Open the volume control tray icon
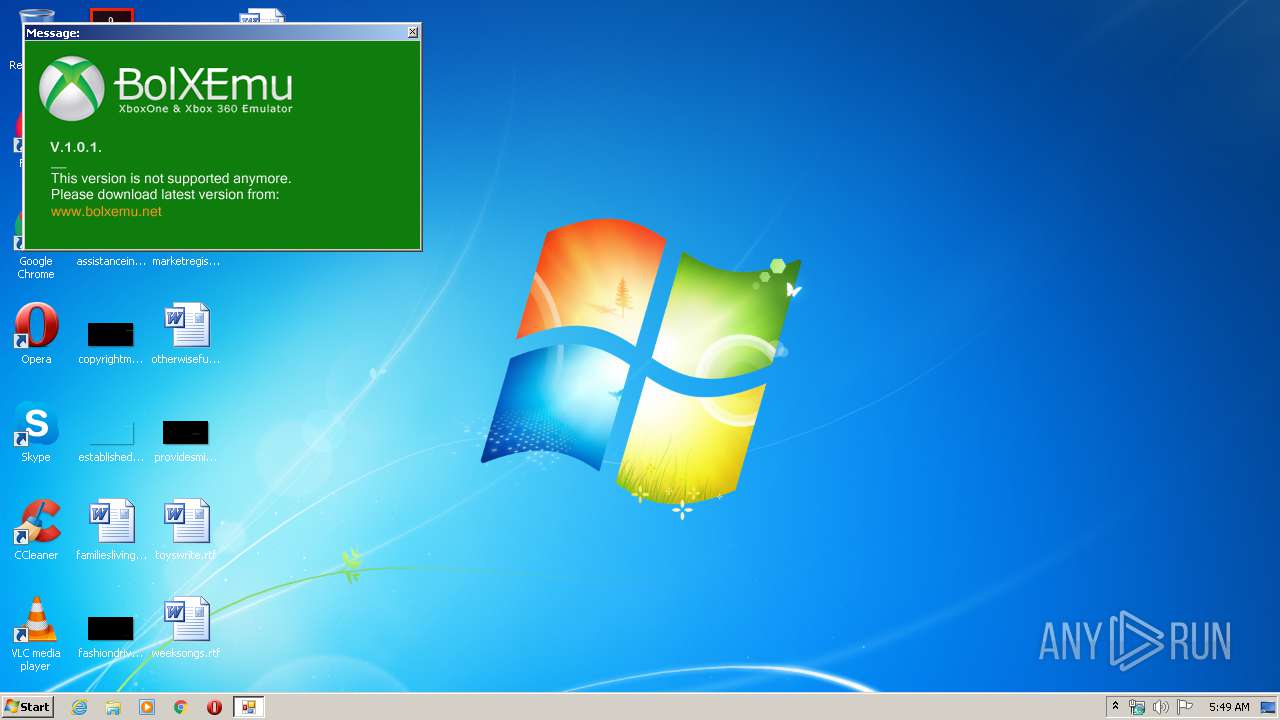 [1160, 707]
